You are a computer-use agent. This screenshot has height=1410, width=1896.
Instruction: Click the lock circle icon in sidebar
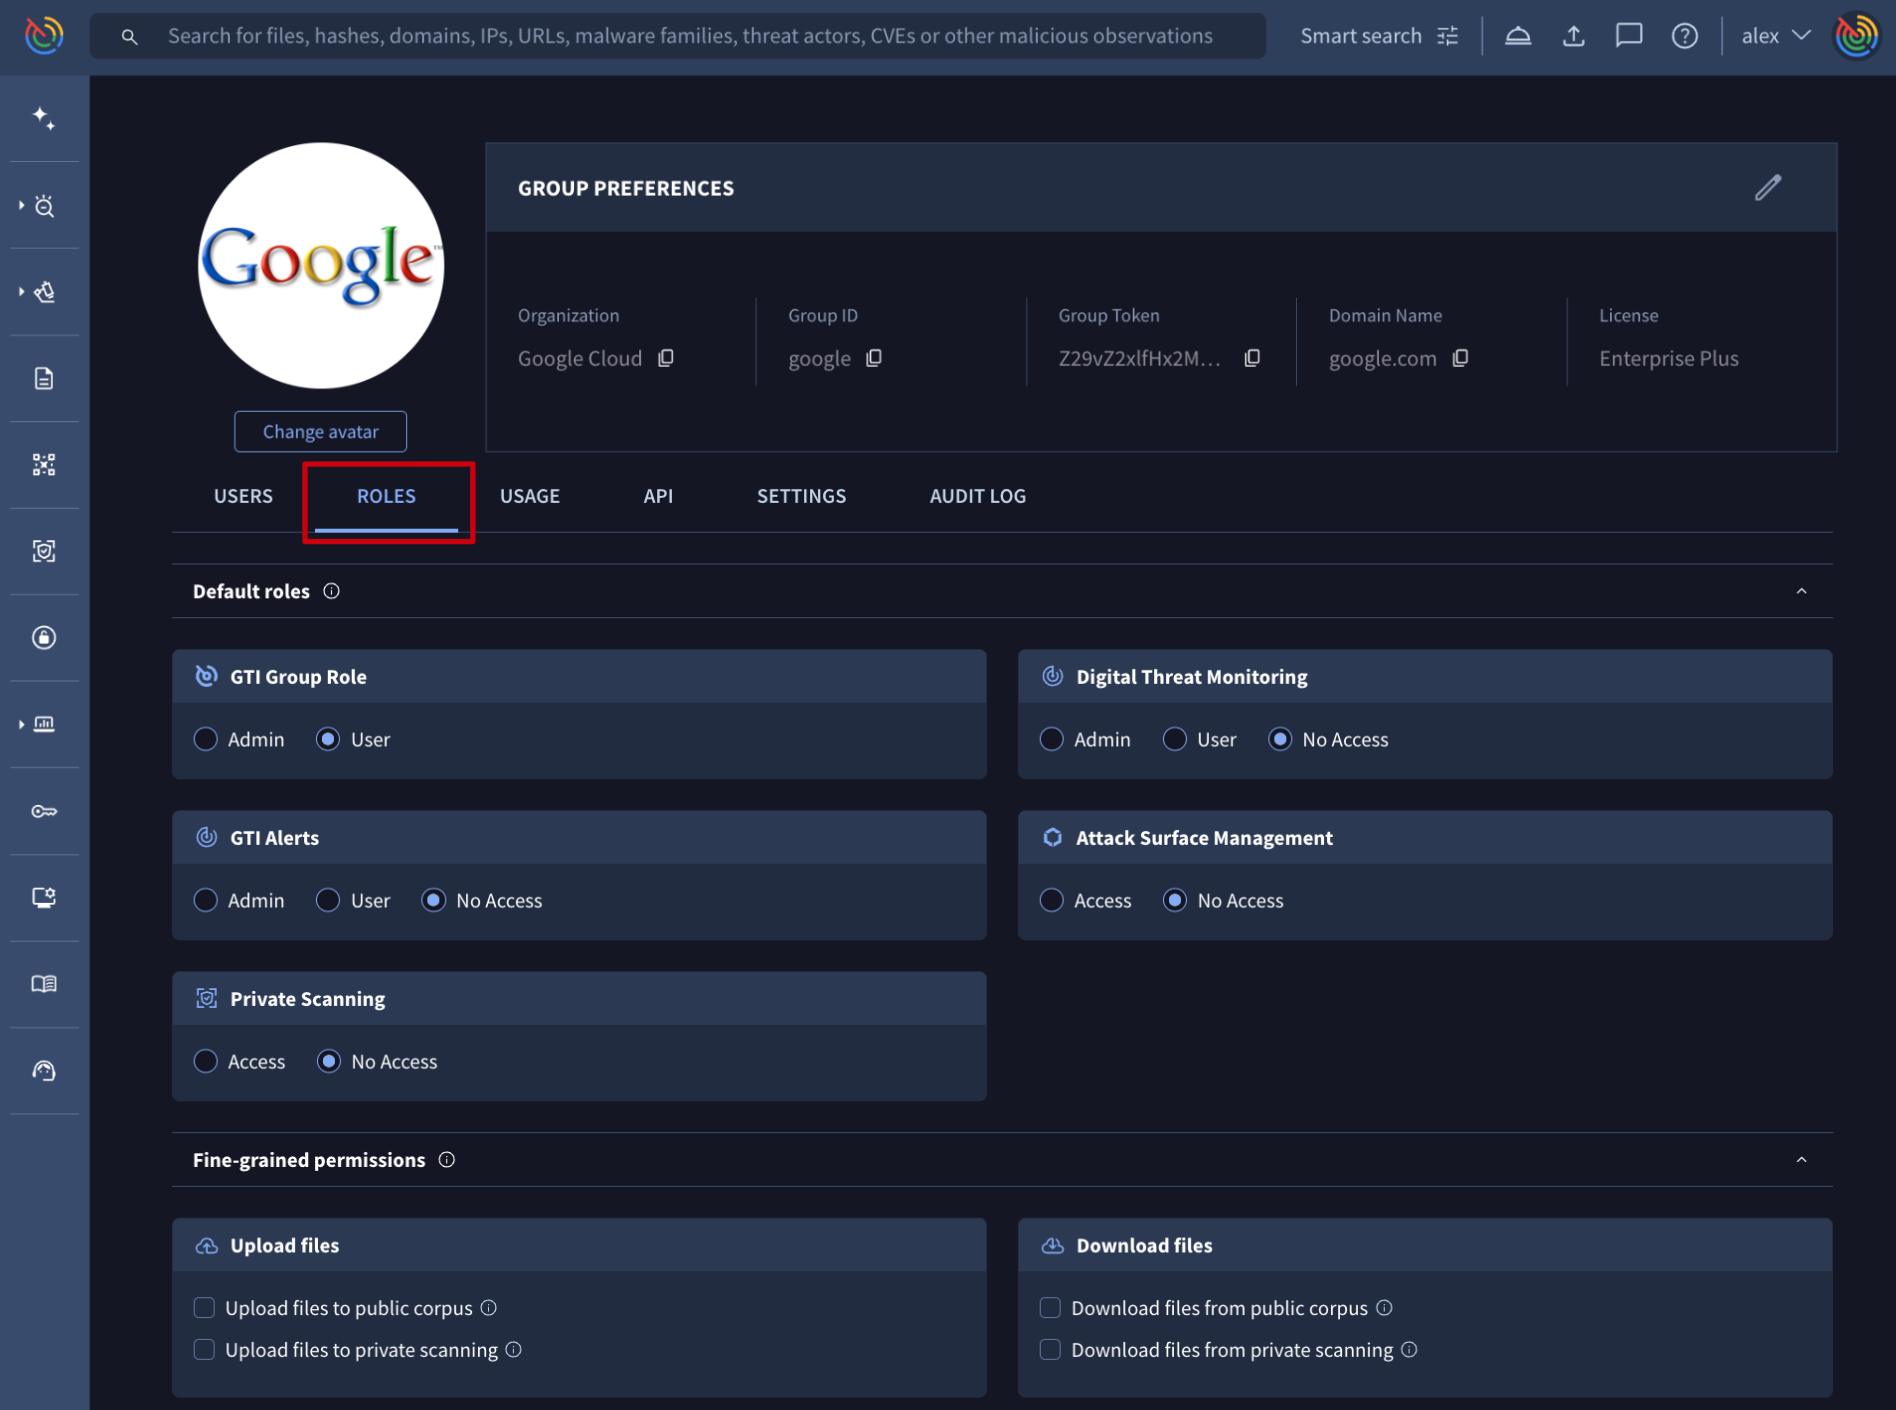44,638
